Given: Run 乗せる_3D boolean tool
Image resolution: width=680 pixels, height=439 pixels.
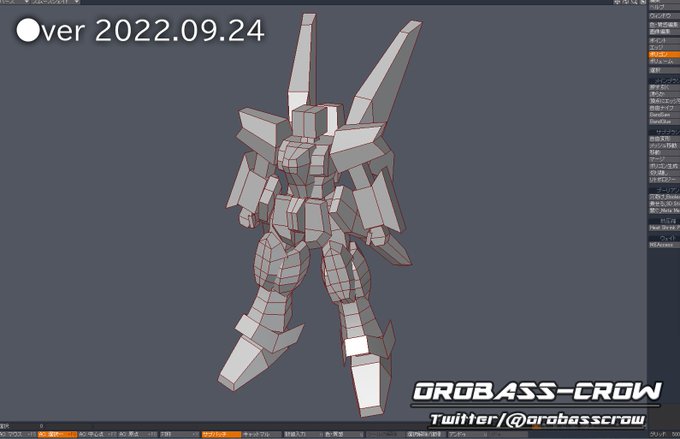Looking at the screenshot, I should coord(664,204).
